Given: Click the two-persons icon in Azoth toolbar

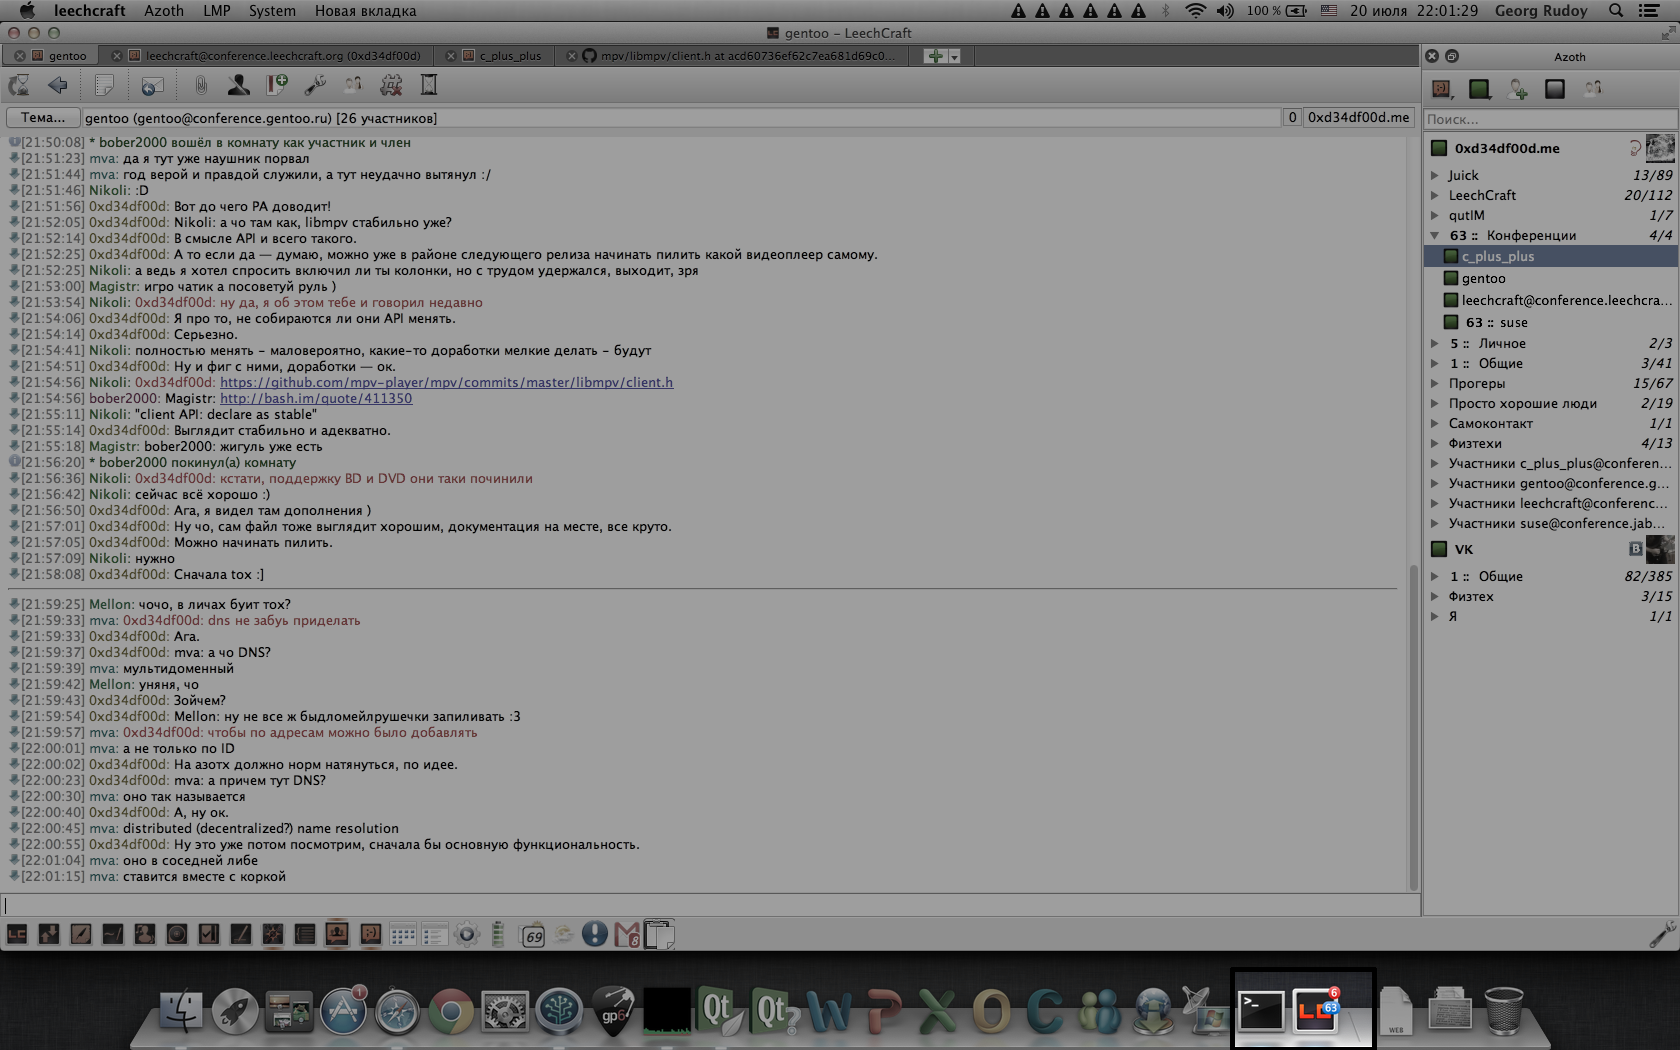Looking at the screenshot, I should (x=1593, y=89).
